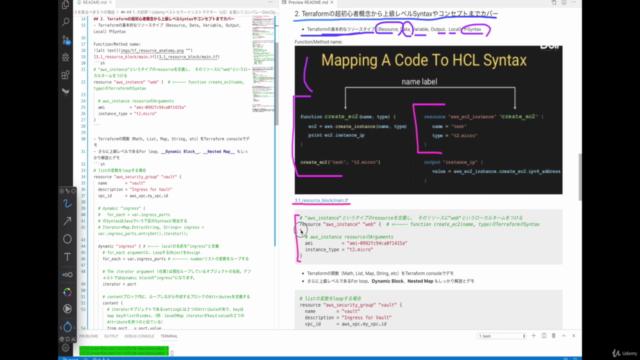Screen dimensions: 640x360
Task: Open the PROBLEMS panel tab
Action: (x=89, y=336)
